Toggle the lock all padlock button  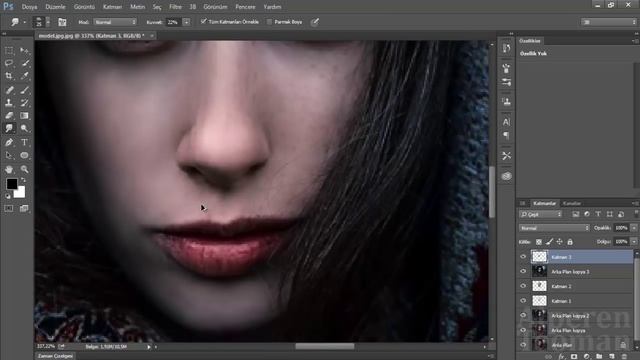pyautogui.click(x=570, y=242)
